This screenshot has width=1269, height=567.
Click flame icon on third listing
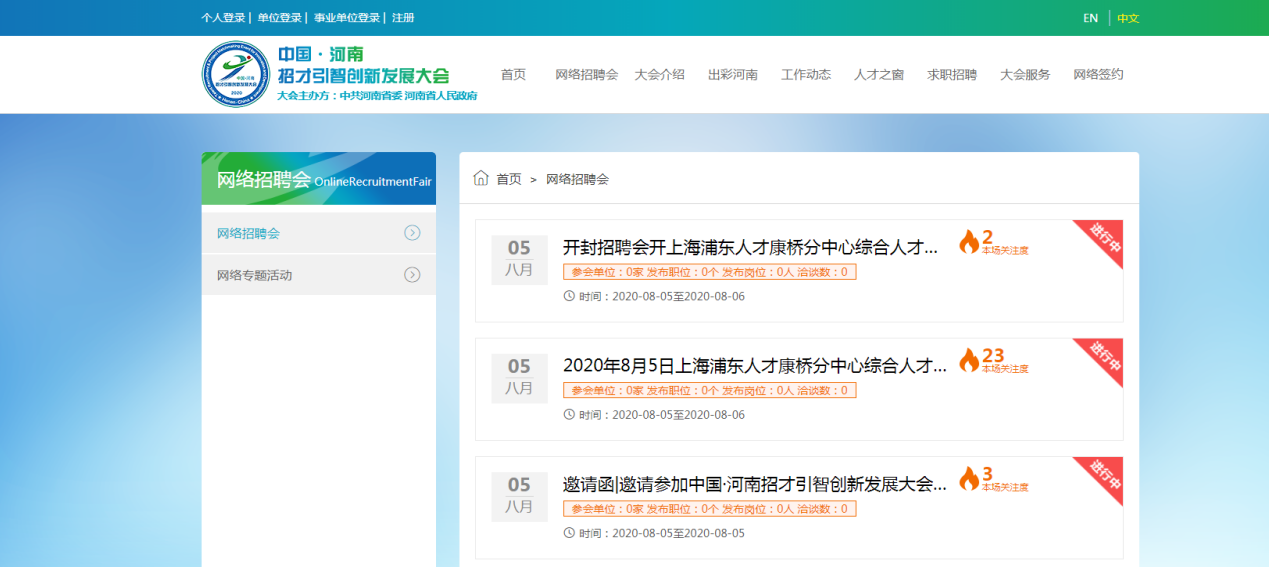(968, 479)
